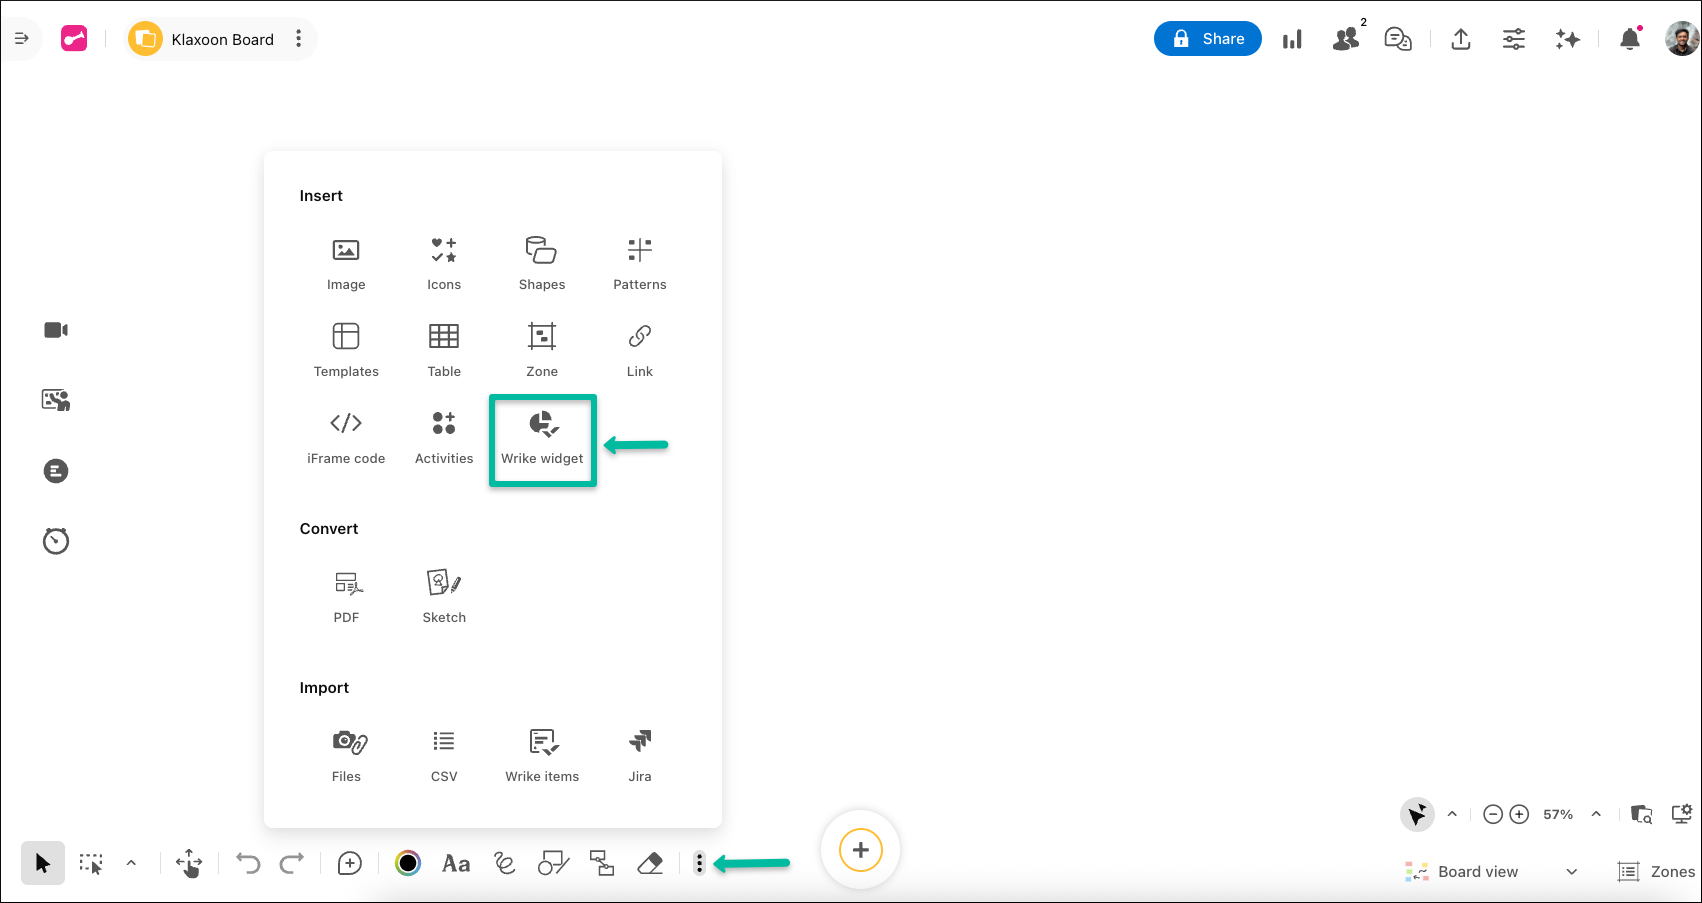
Task: Expand the selection tool options chevron
Action: click(130, 862)
